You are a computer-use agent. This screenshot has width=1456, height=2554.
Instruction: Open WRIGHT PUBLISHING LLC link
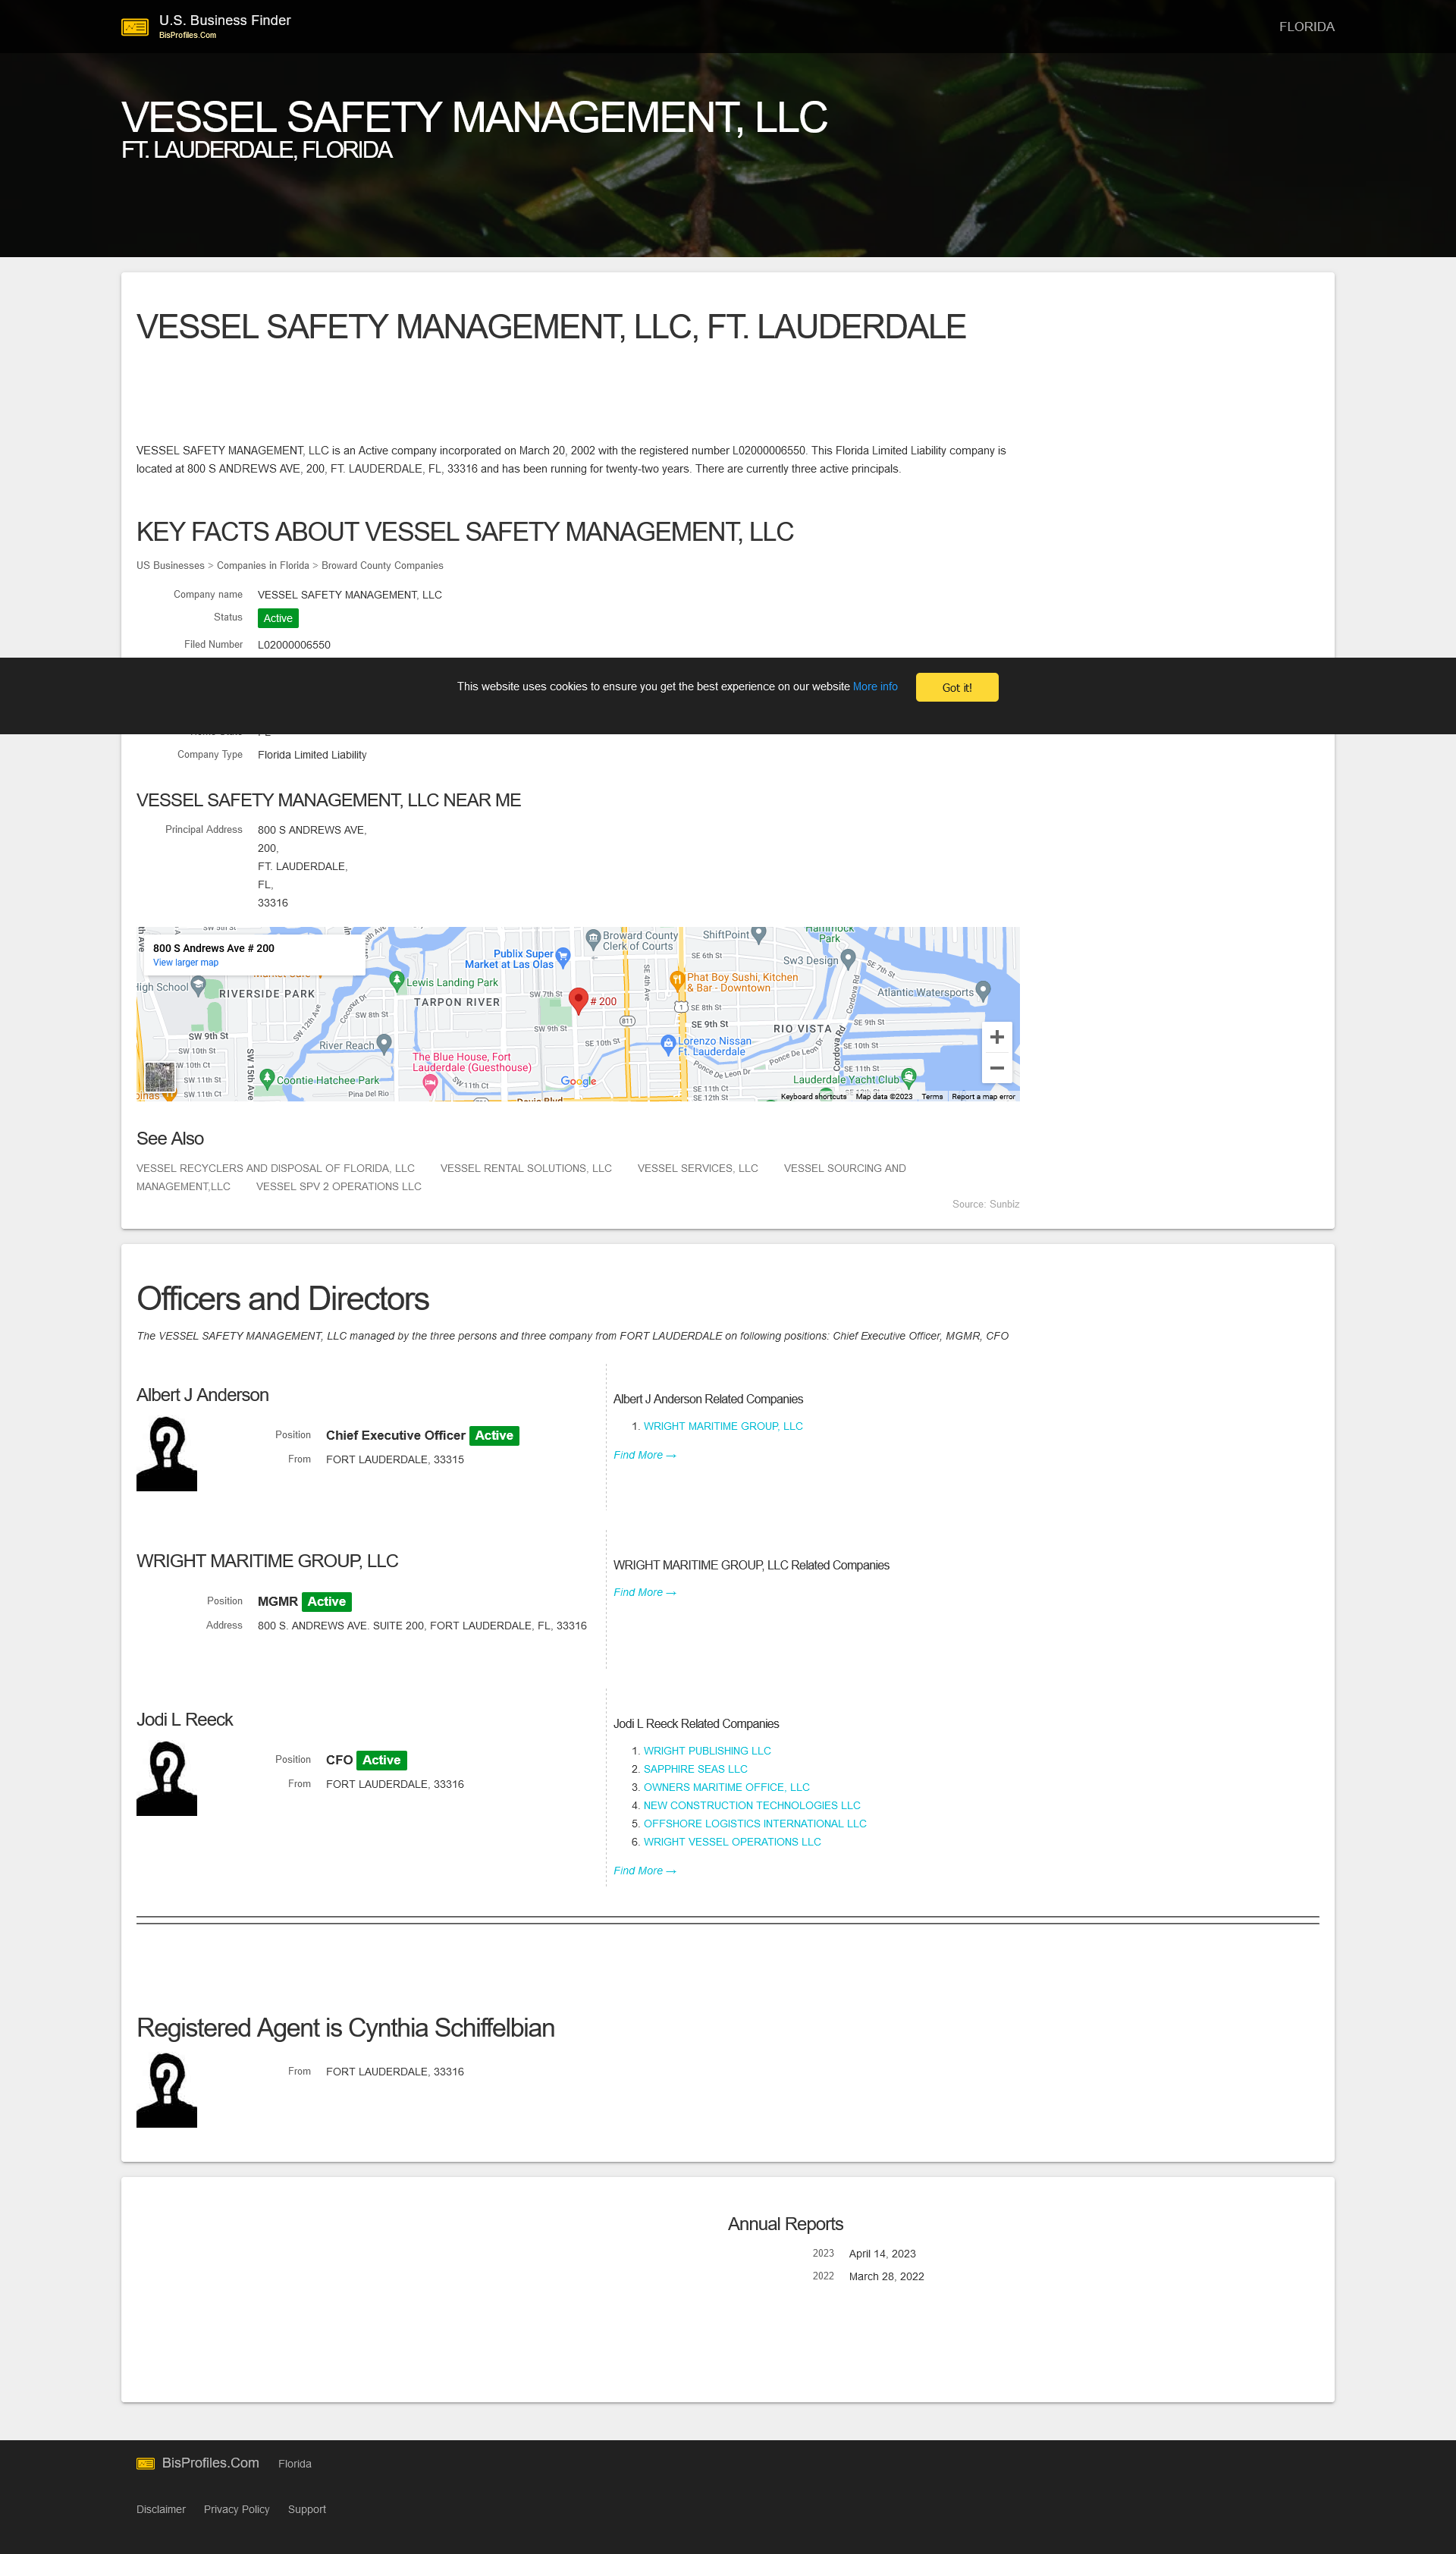pos(707,1751)
